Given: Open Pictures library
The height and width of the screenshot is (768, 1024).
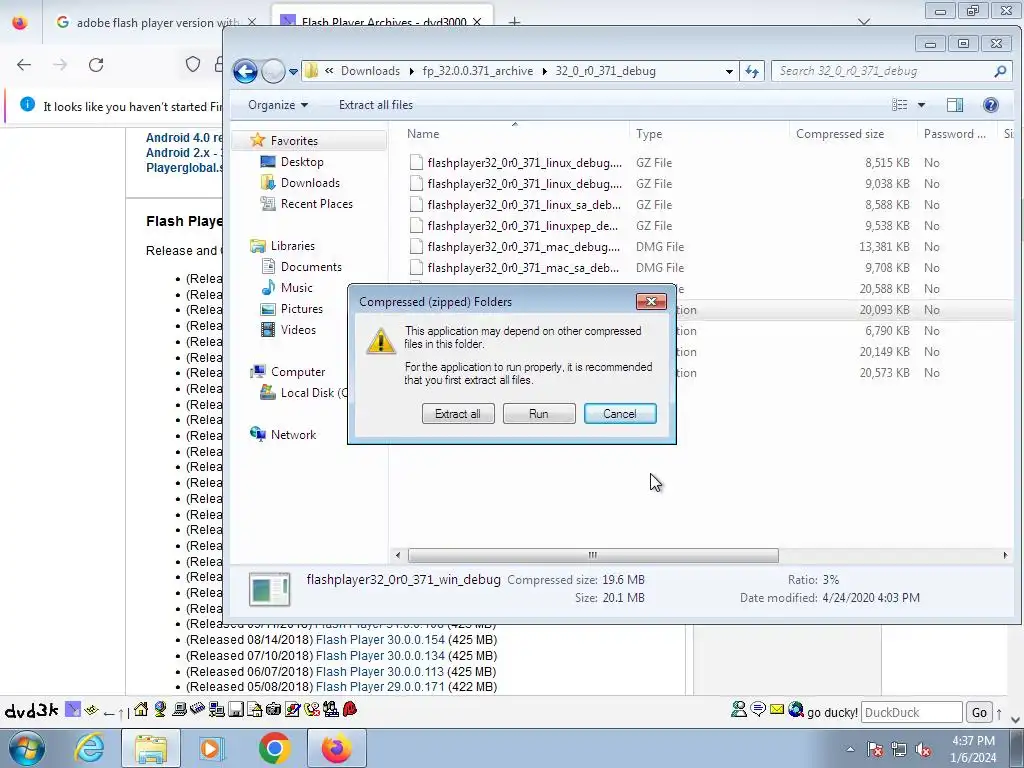Looking at the screenshot, I should coord(302,308).
